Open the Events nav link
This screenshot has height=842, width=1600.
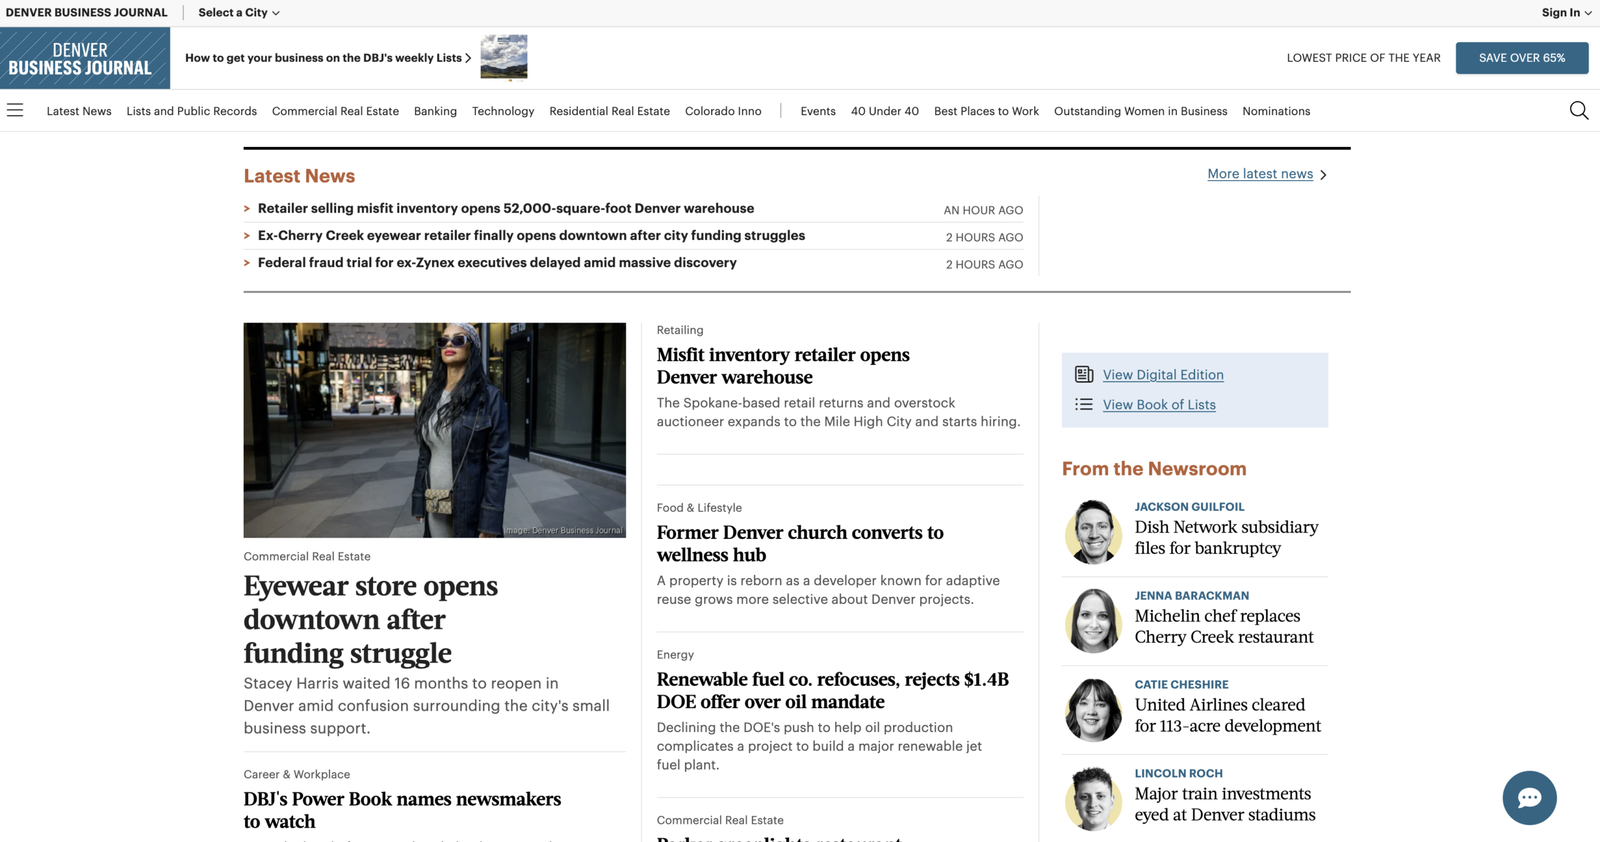point(818,111)
